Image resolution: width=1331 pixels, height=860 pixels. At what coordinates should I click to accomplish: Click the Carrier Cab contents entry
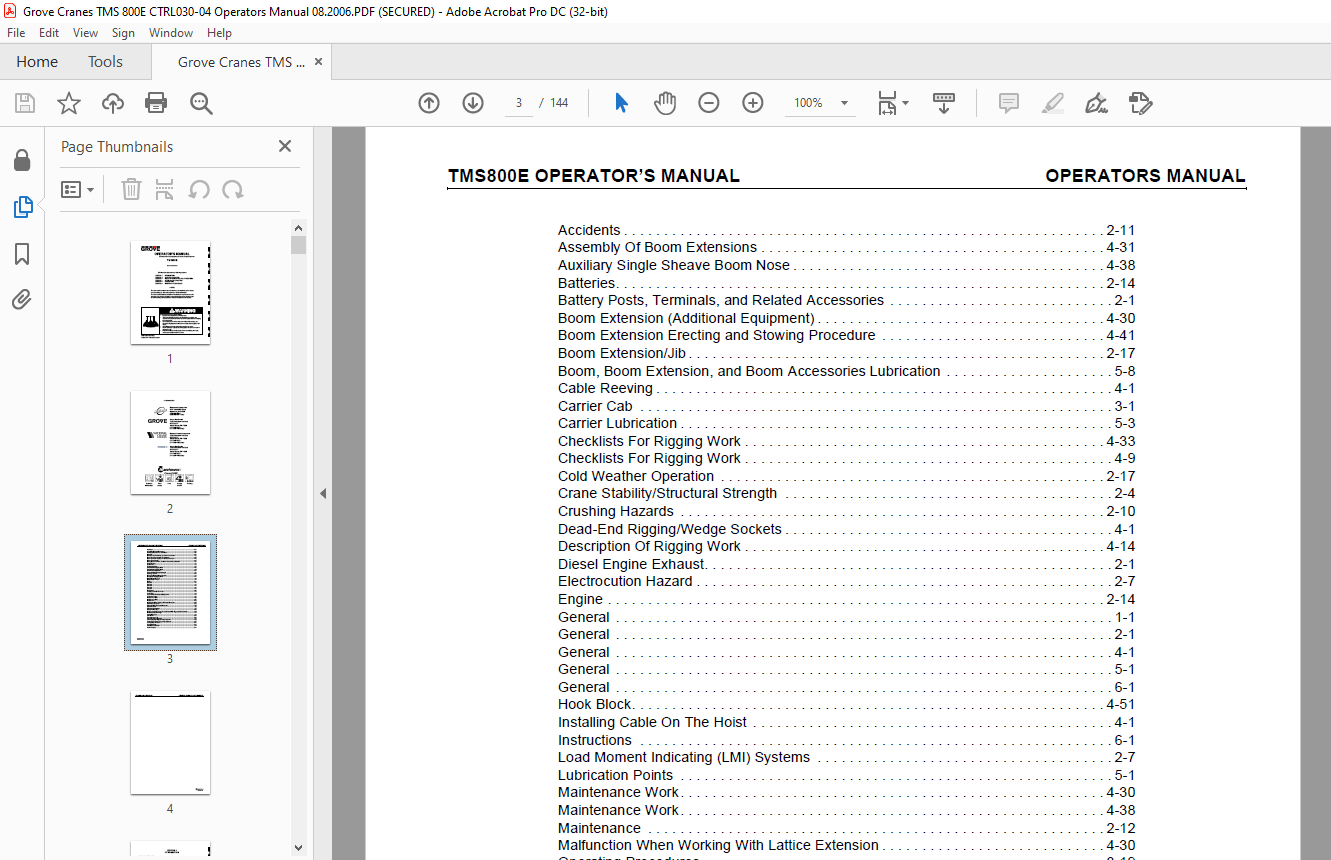click(846, 406)
